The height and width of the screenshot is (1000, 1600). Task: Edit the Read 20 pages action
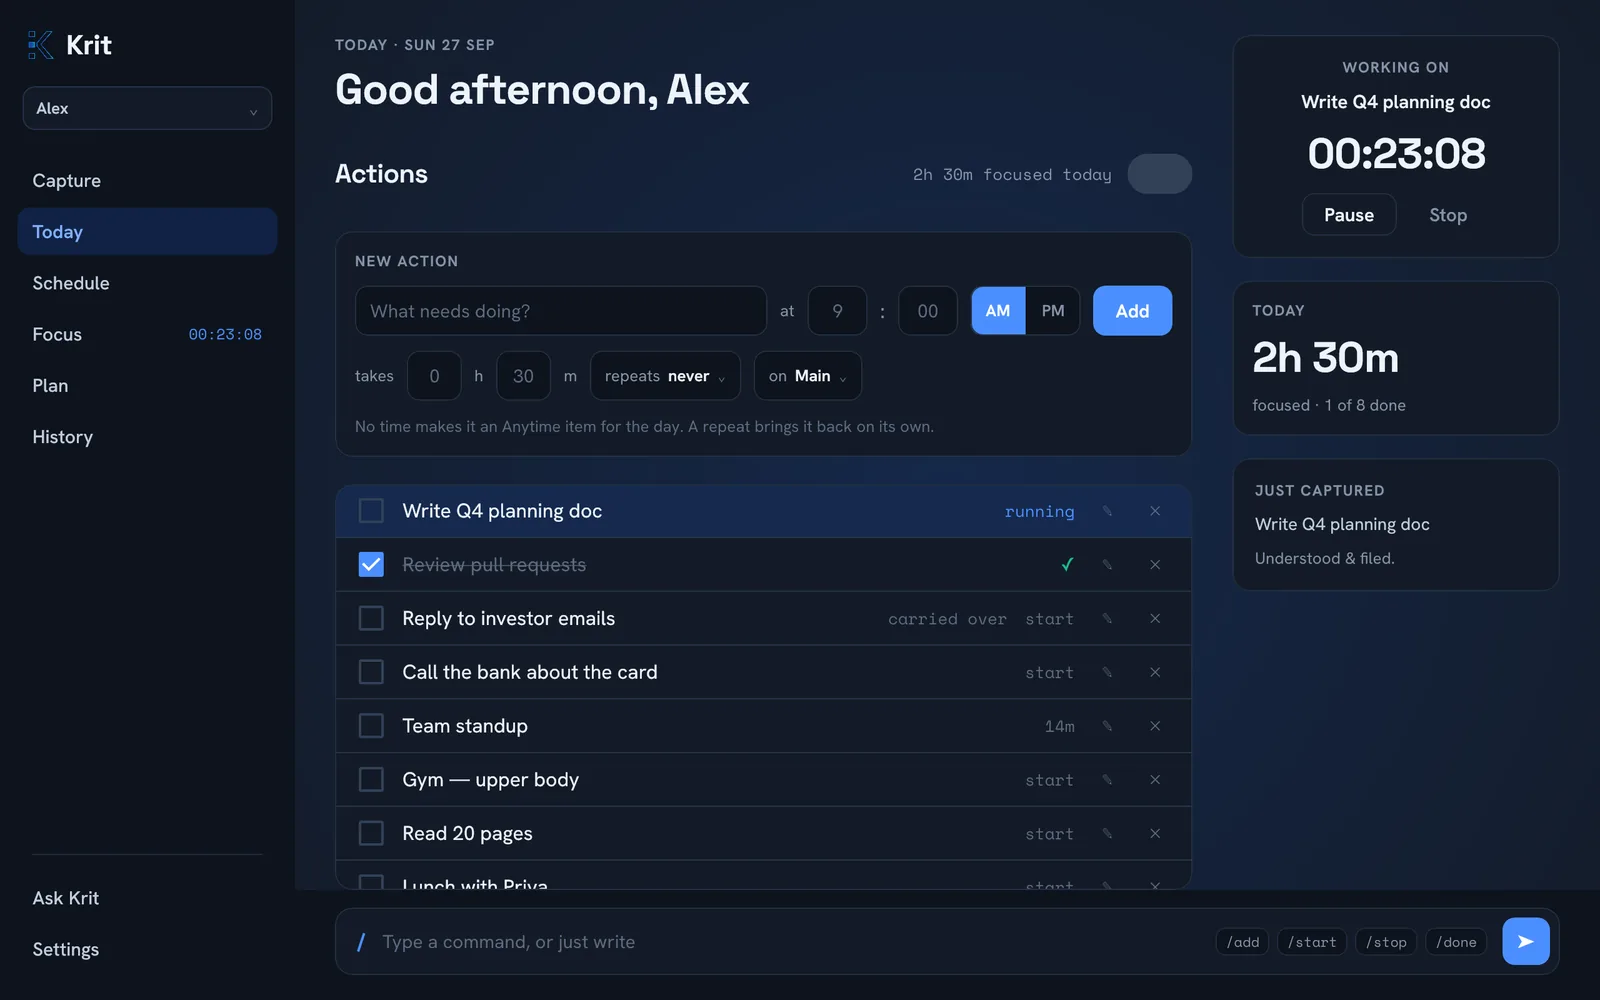[x=1107, y=833]
